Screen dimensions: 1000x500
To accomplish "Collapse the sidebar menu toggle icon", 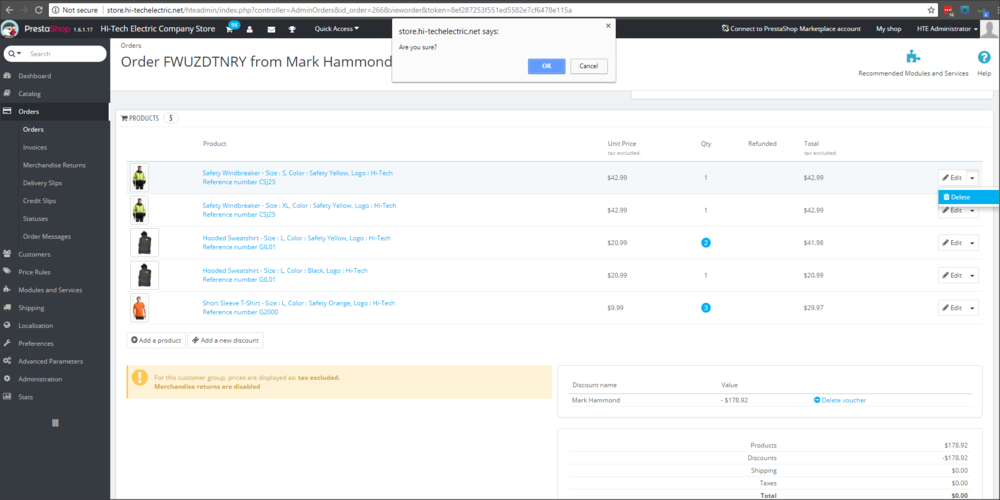I will point(55,423).
